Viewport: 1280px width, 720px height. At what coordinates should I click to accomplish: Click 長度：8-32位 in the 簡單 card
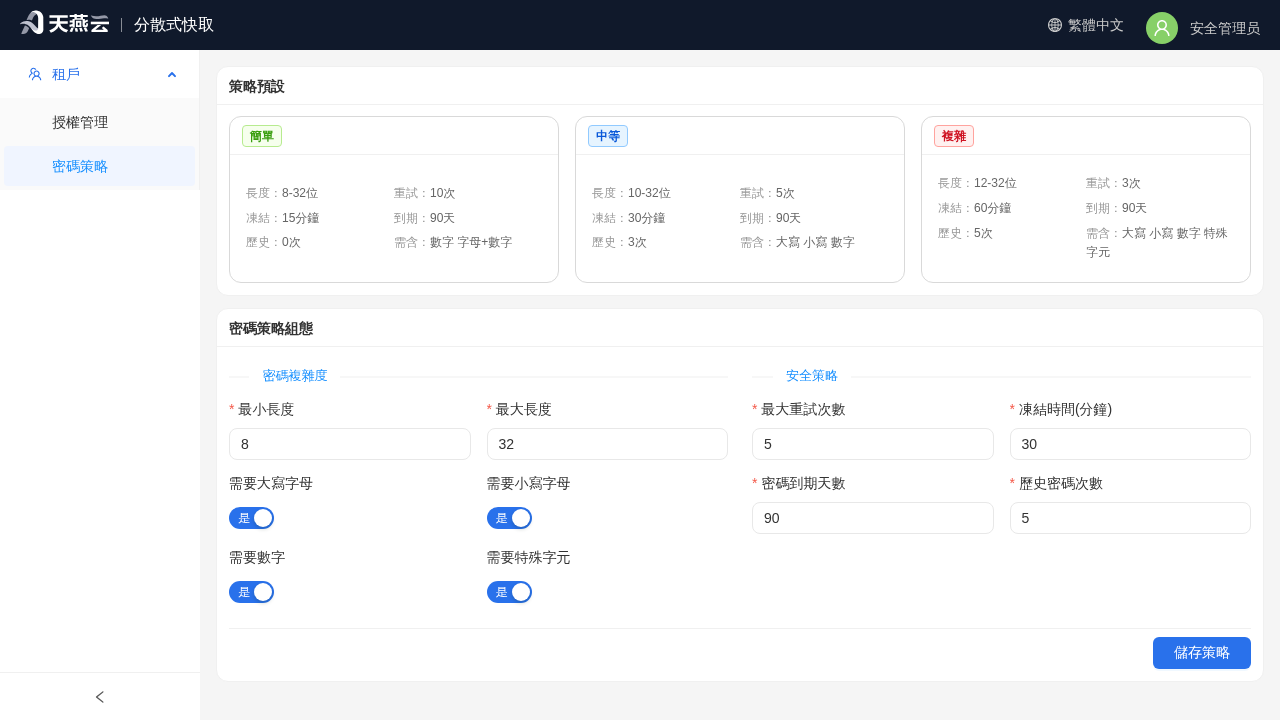[x=282, y=193]
